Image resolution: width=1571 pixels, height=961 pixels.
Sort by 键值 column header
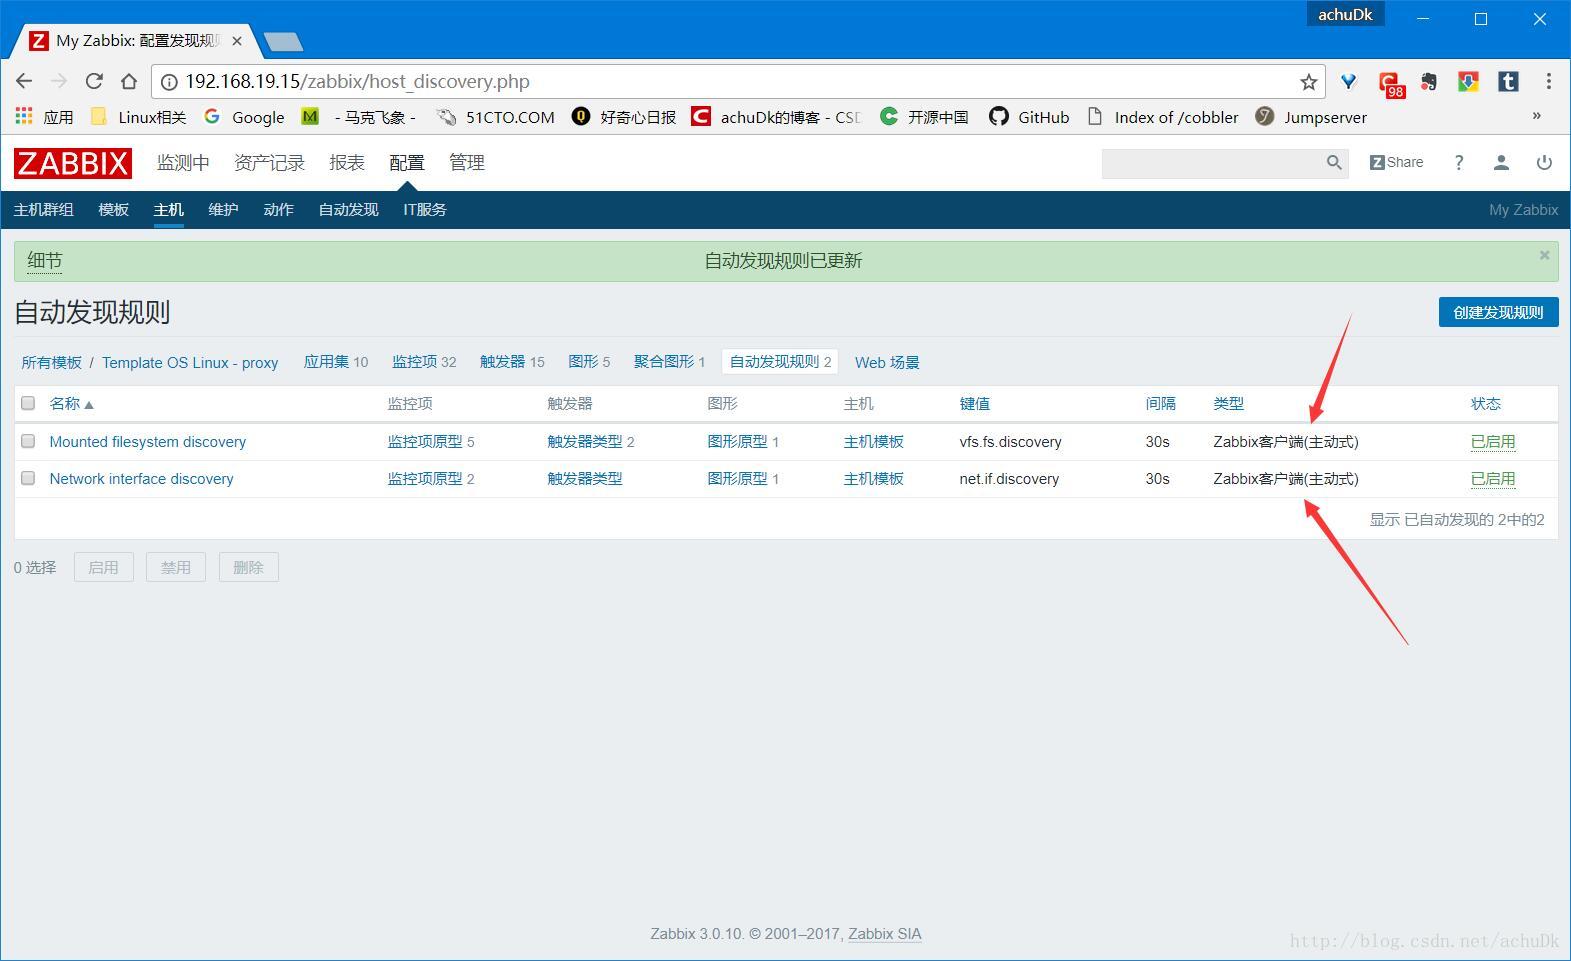coord(974,403)
